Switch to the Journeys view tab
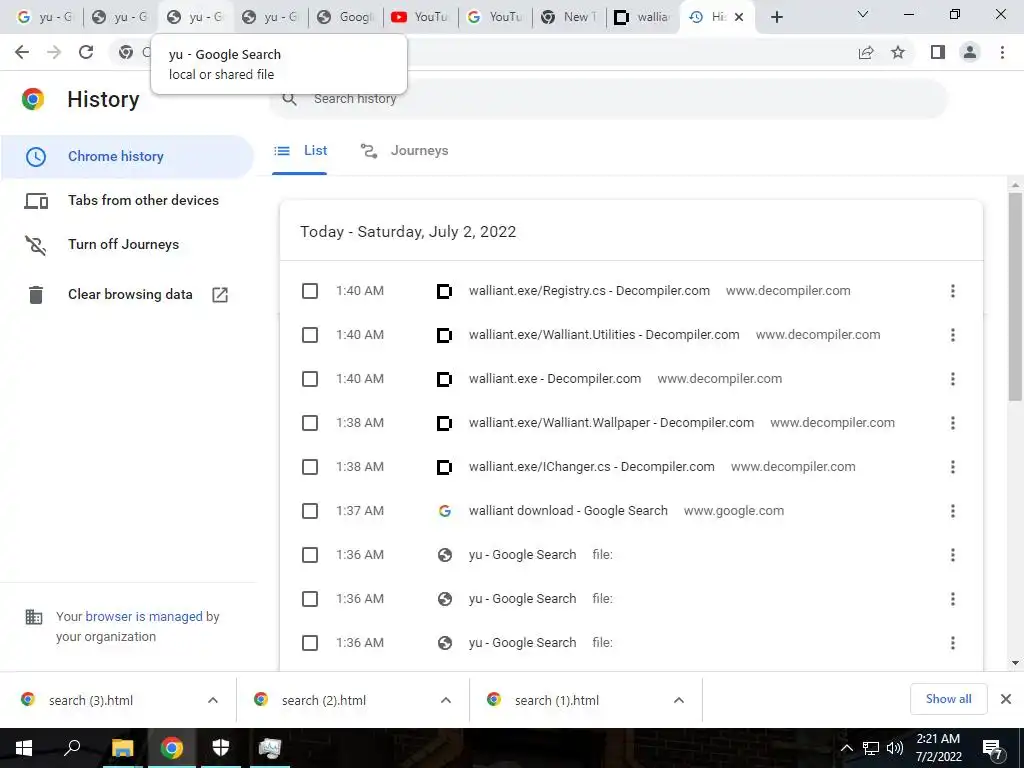The width and height of the screenshot is (1024, 768). coord(404,151)
